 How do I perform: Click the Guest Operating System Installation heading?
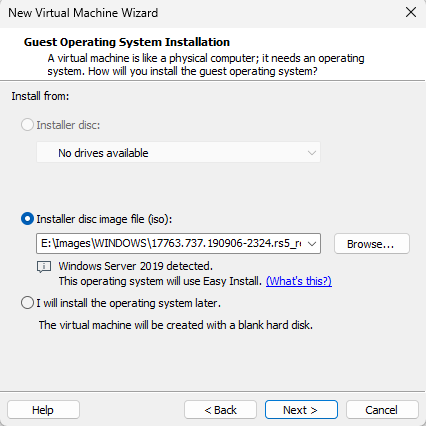[127, 42]
